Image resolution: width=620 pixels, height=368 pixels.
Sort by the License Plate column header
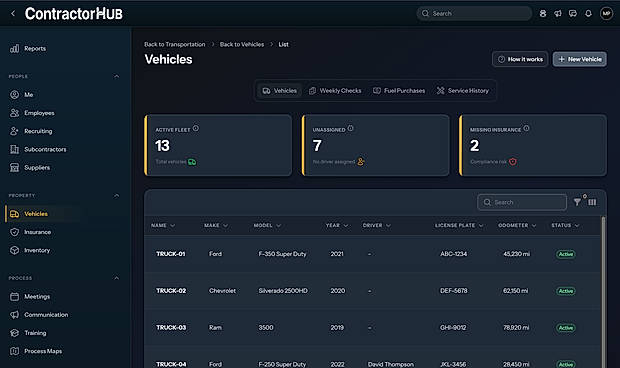point(459,225)
